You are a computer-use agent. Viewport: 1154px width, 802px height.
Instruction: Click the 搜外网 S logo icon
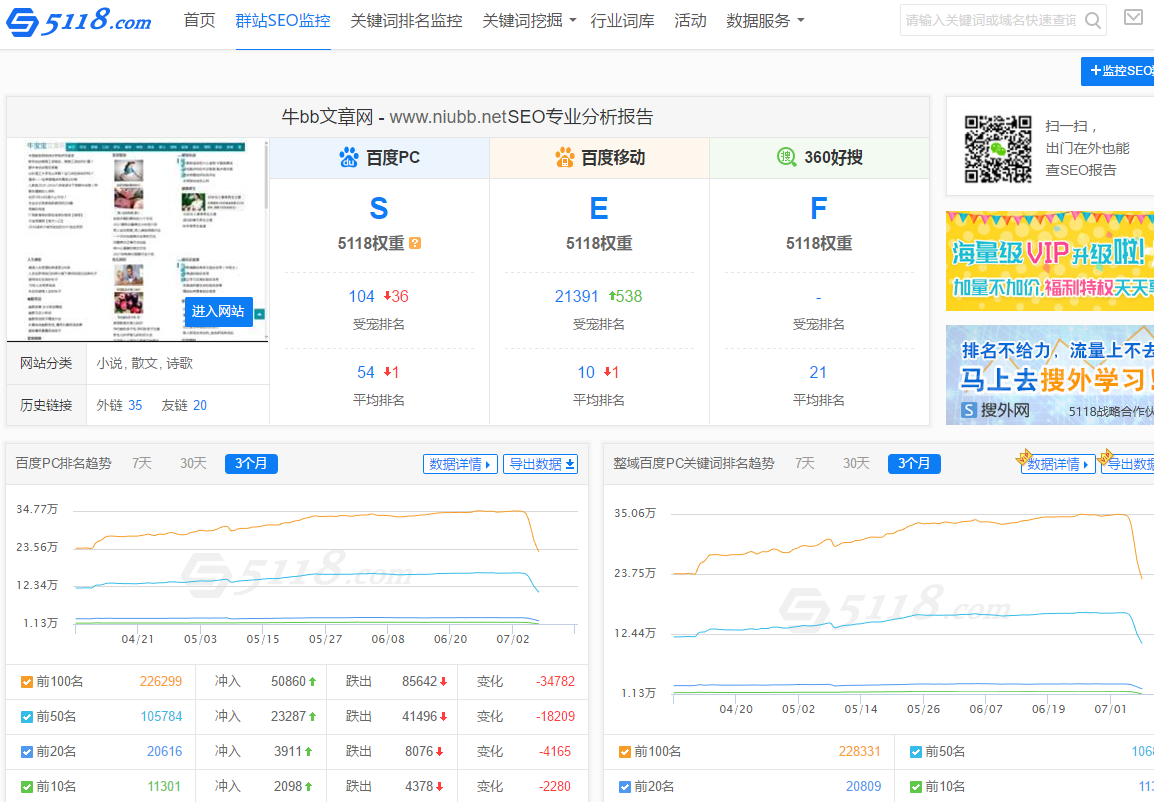(x=969, y=410)
